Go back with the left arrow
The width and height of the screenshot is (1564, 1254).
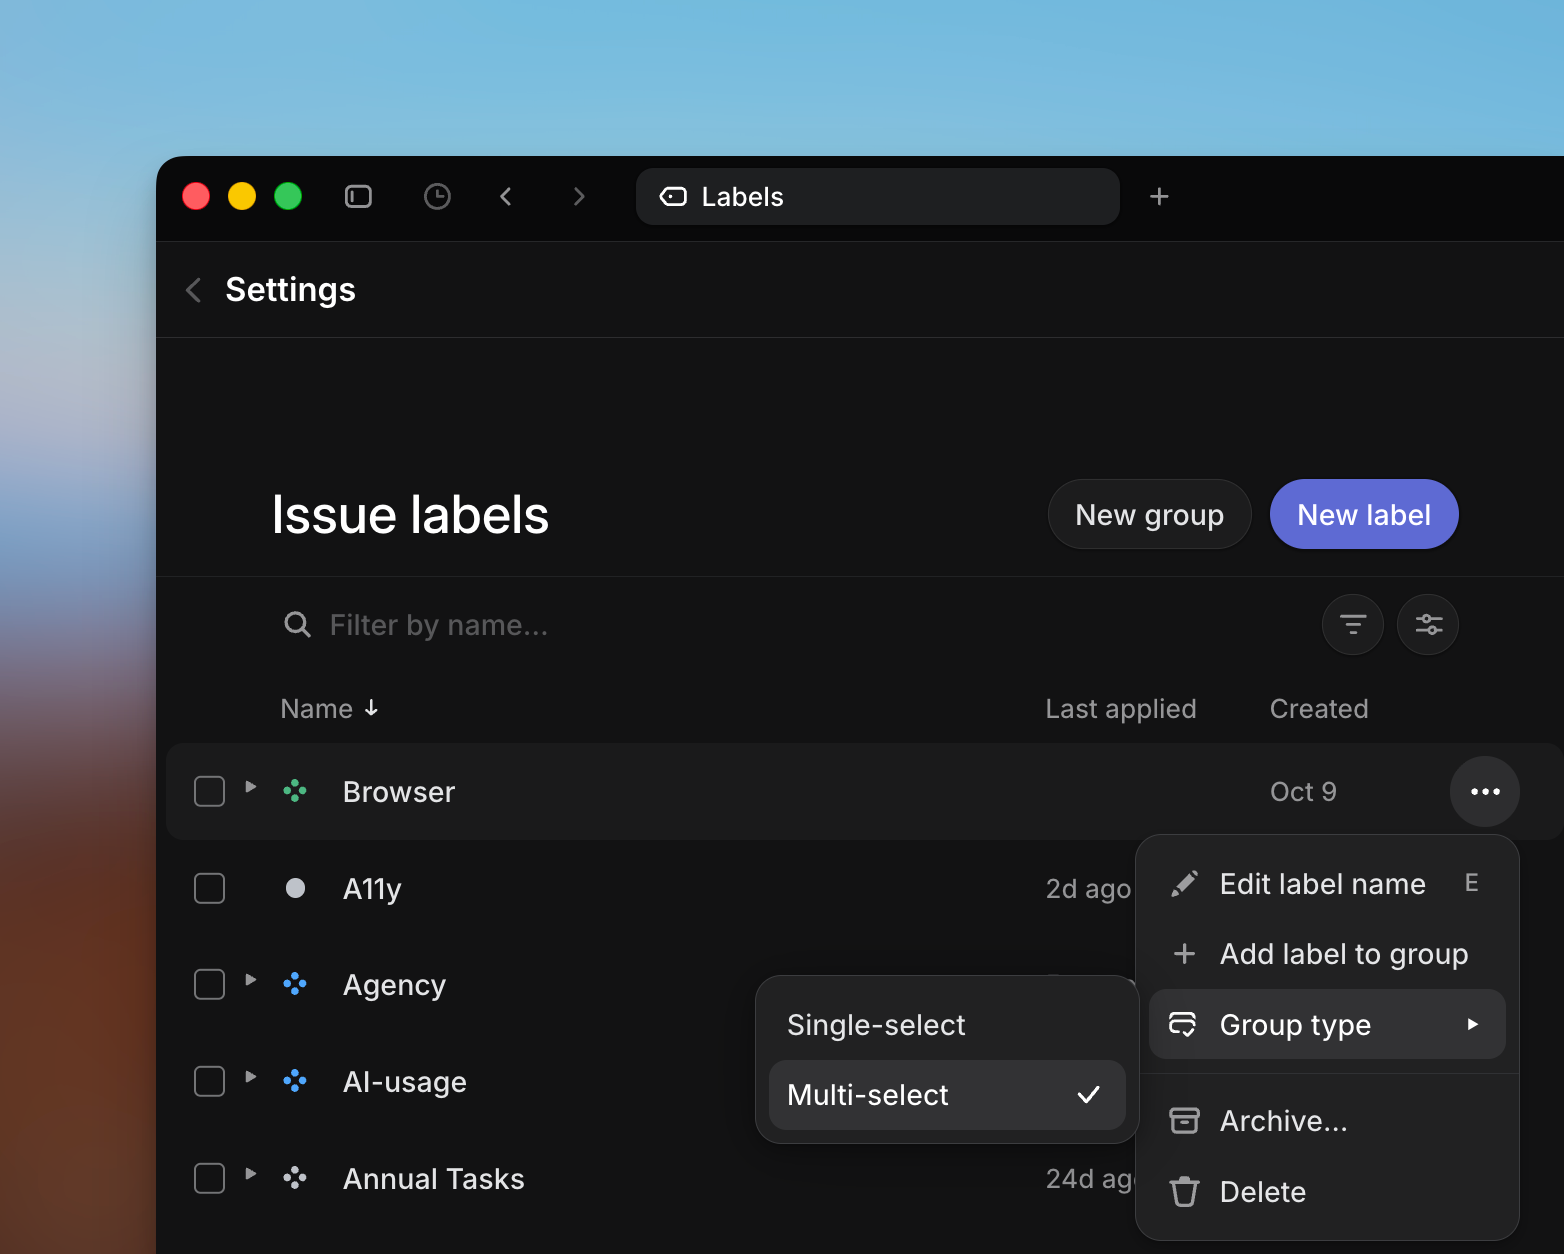pyautogui.click(x=506, y=197)
